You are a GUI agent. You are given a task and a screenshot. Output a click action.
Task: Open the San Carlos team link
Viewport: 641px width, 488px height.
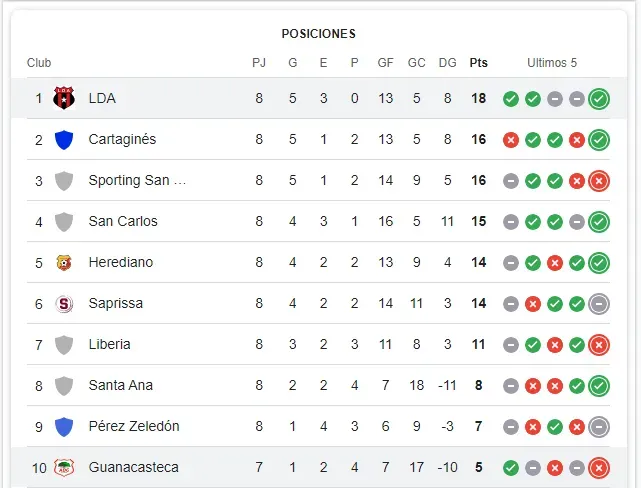(x=123, y=221)
